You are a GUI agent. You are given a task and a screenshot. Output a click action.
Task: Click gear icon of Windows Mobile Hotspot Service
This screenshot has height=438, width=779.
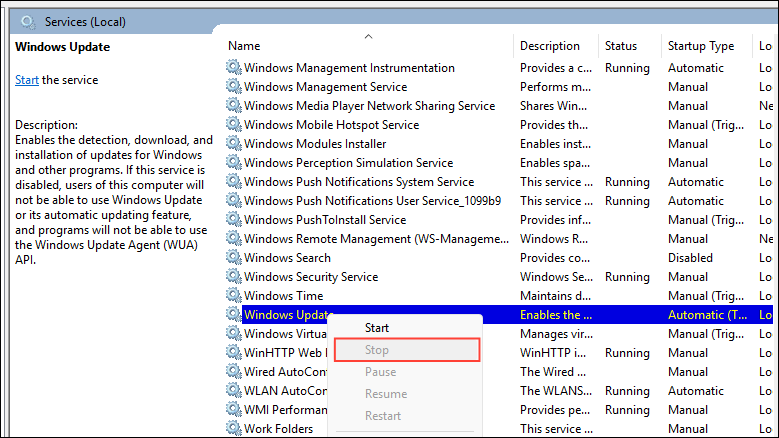point(234,124)
